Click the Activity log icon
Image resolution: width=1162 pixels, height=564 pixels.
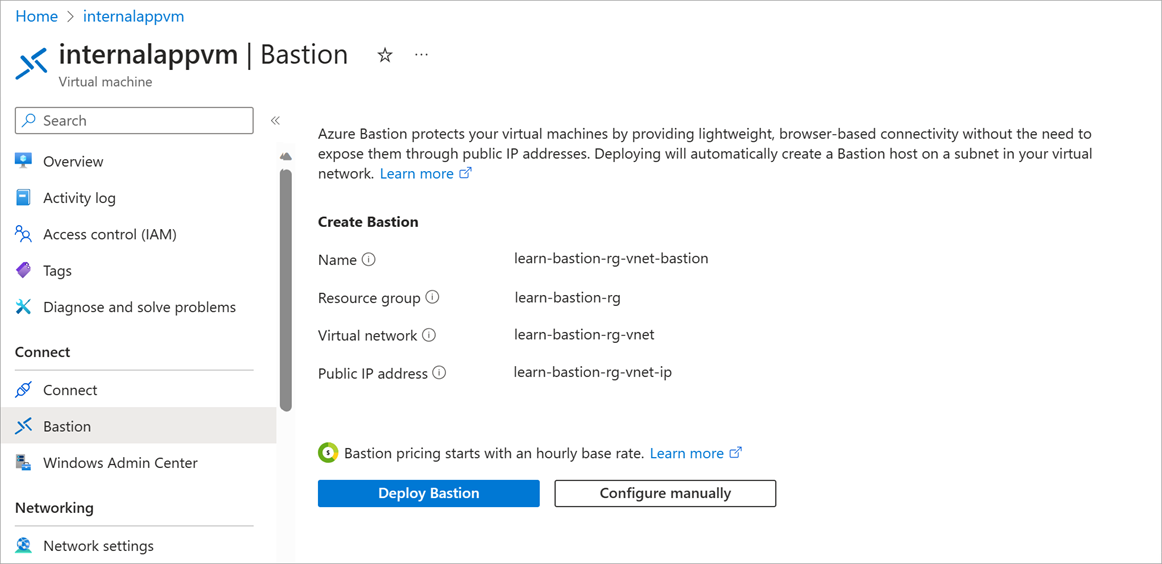click(24, 198)
